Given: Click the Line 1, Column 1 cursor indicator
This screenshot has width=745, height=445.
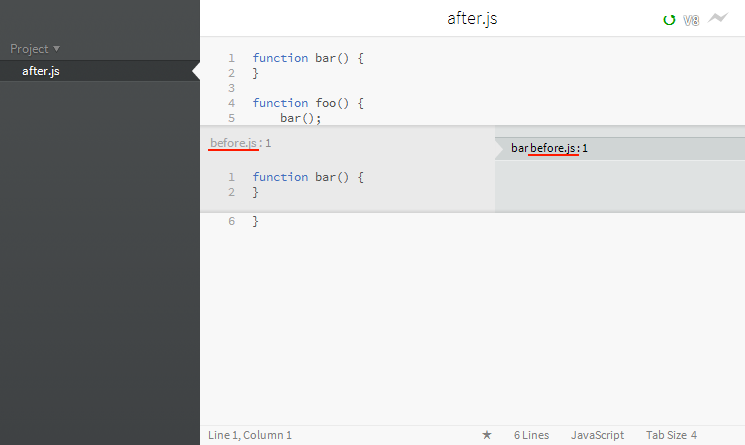Looking at the screenshot, I should [250, 435].
